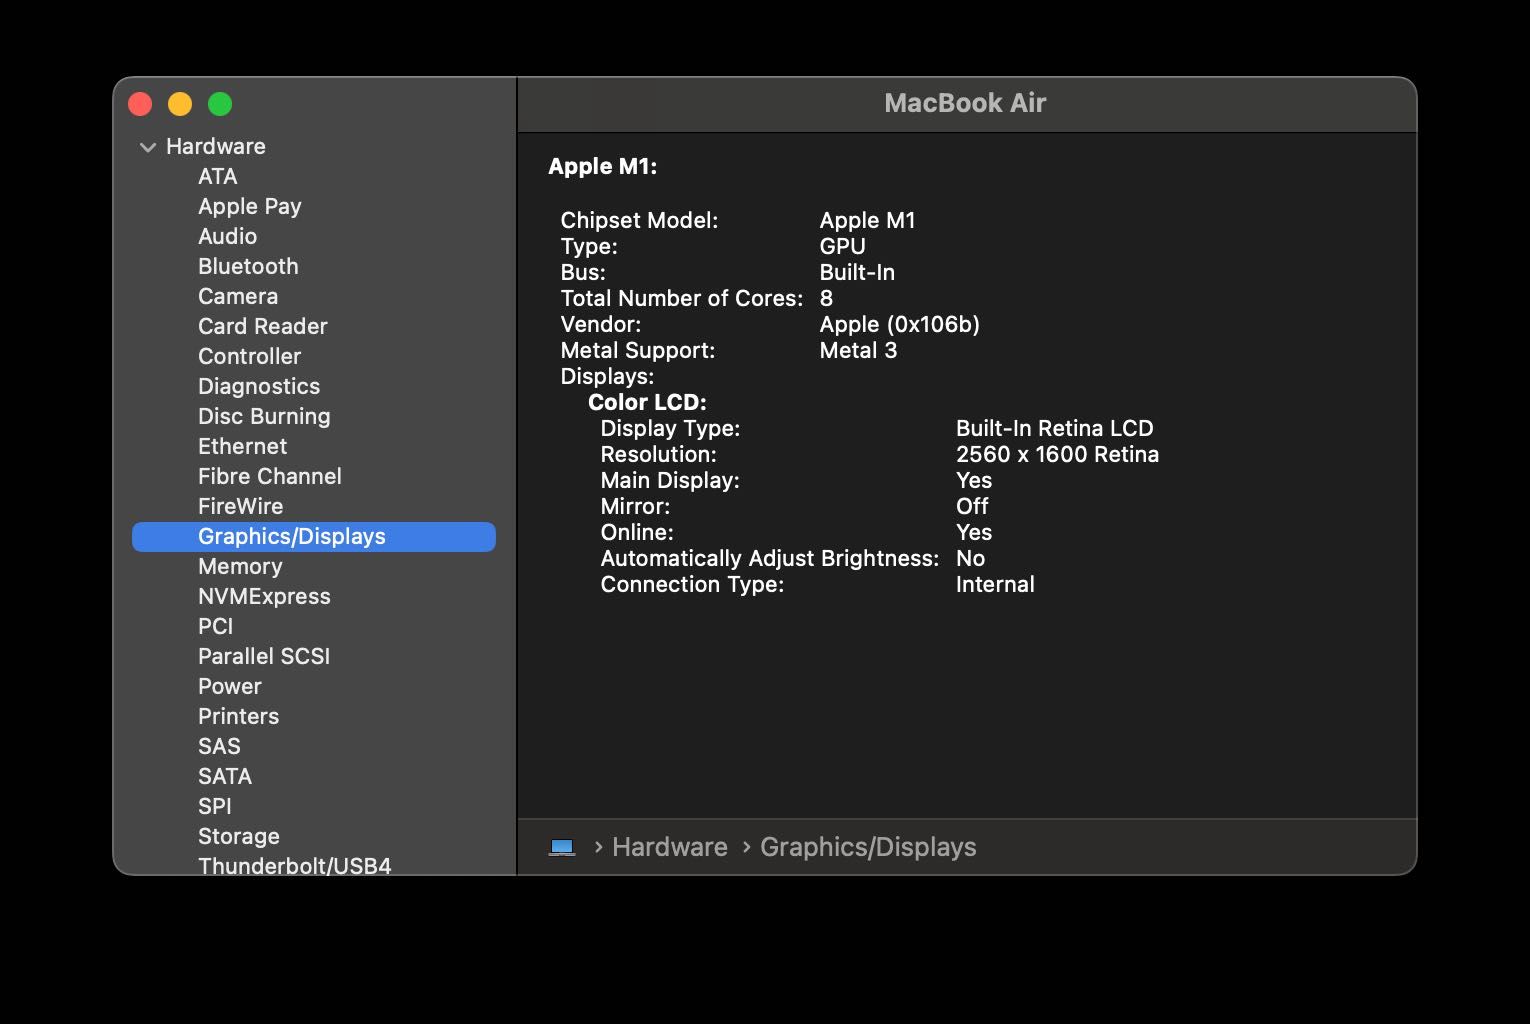The height and width of the screenshot is (1024, 1530).
Task: Click the computer icon in the path bar
Action: pyautogui.click(x=562, y=847)
